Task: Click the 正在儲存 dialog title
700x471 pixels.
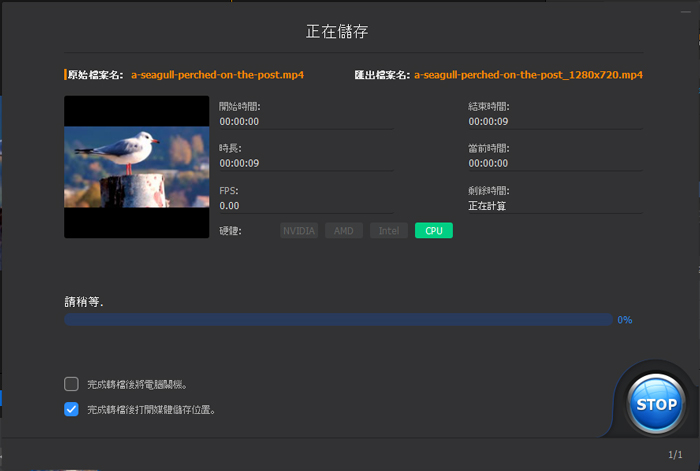Action: (x=337, y=31)
